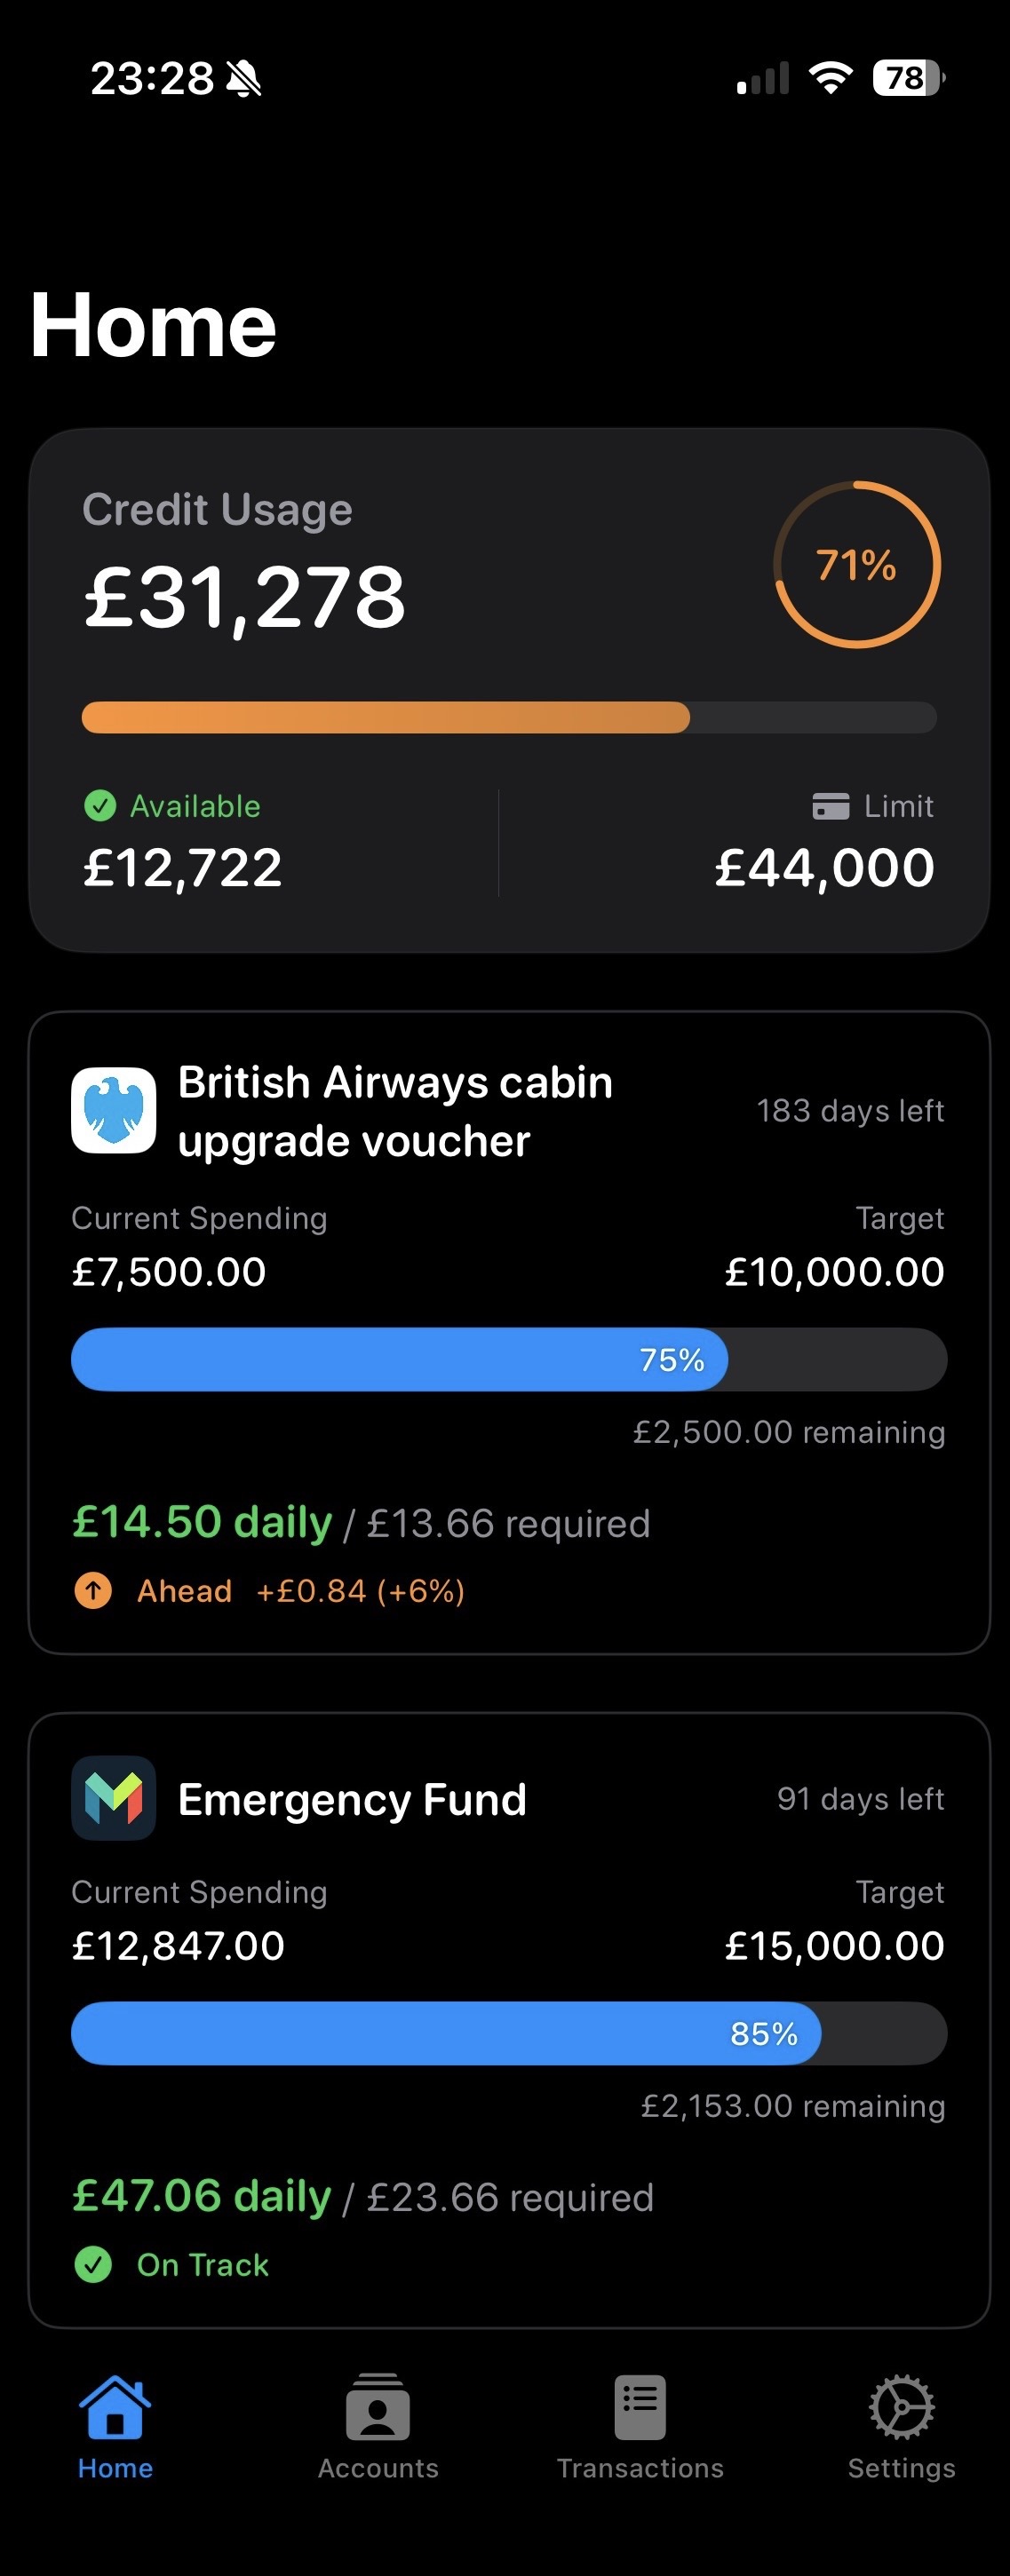This screenshot has height=2576, width=1010.
Task: Tap the 75% blue progress bar
Action: pyautogui.click(x=509, y=1359)
